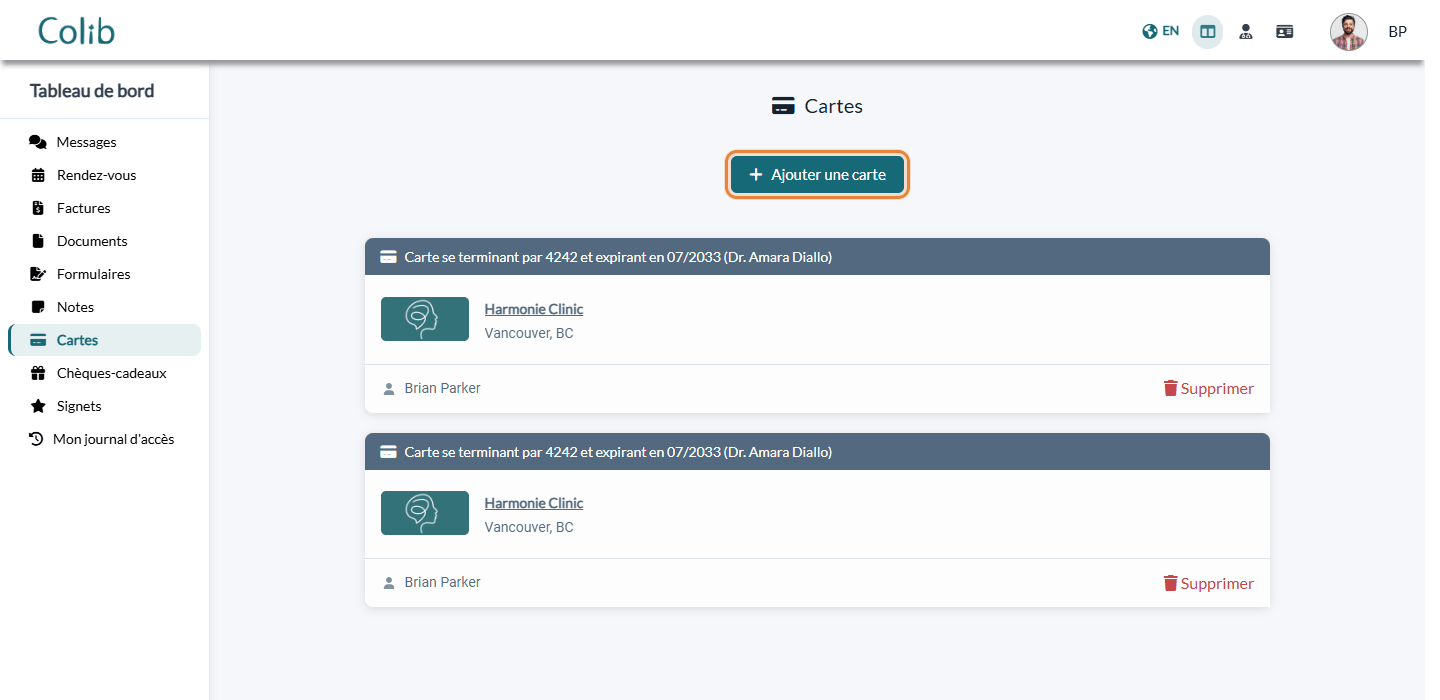The width and height of the screenshot is (1440, 700).
Task: Switch language with the EN globe icon
Action: [x=1160, y=31]
